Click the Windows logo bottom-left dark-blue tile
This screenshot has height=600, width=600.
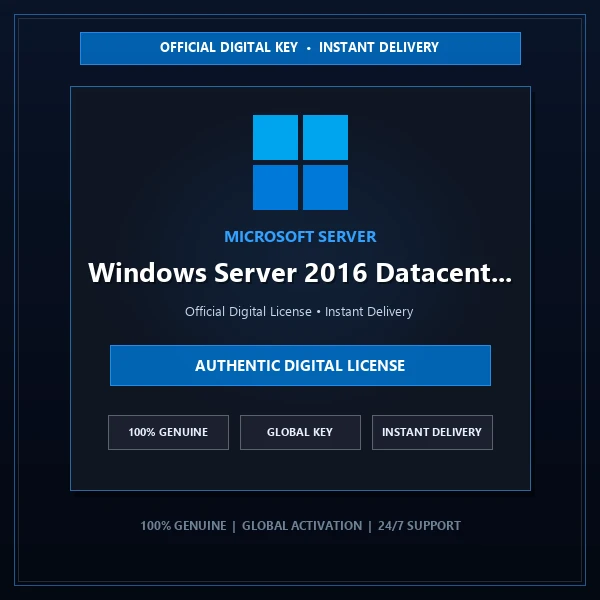pyautogui.click(x=275, y=188)
